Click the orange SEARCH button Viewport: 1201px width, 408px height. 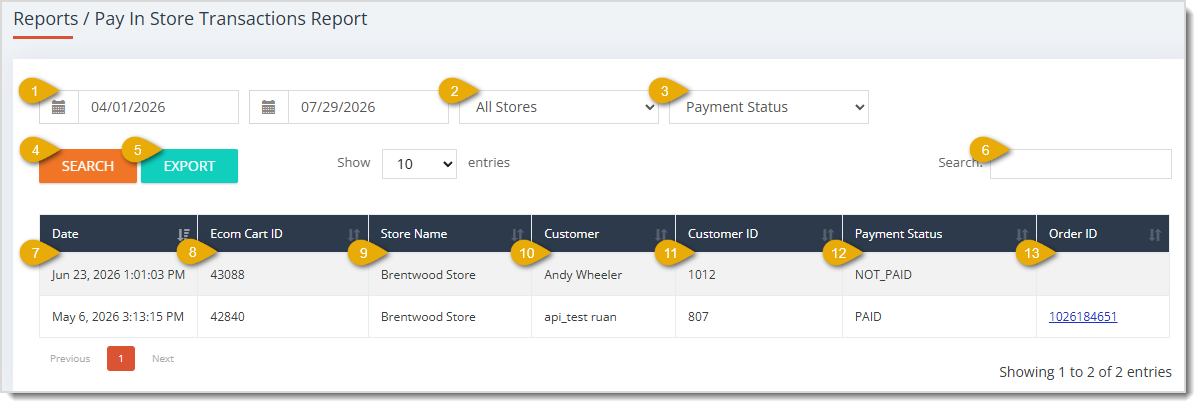point(88,166)
